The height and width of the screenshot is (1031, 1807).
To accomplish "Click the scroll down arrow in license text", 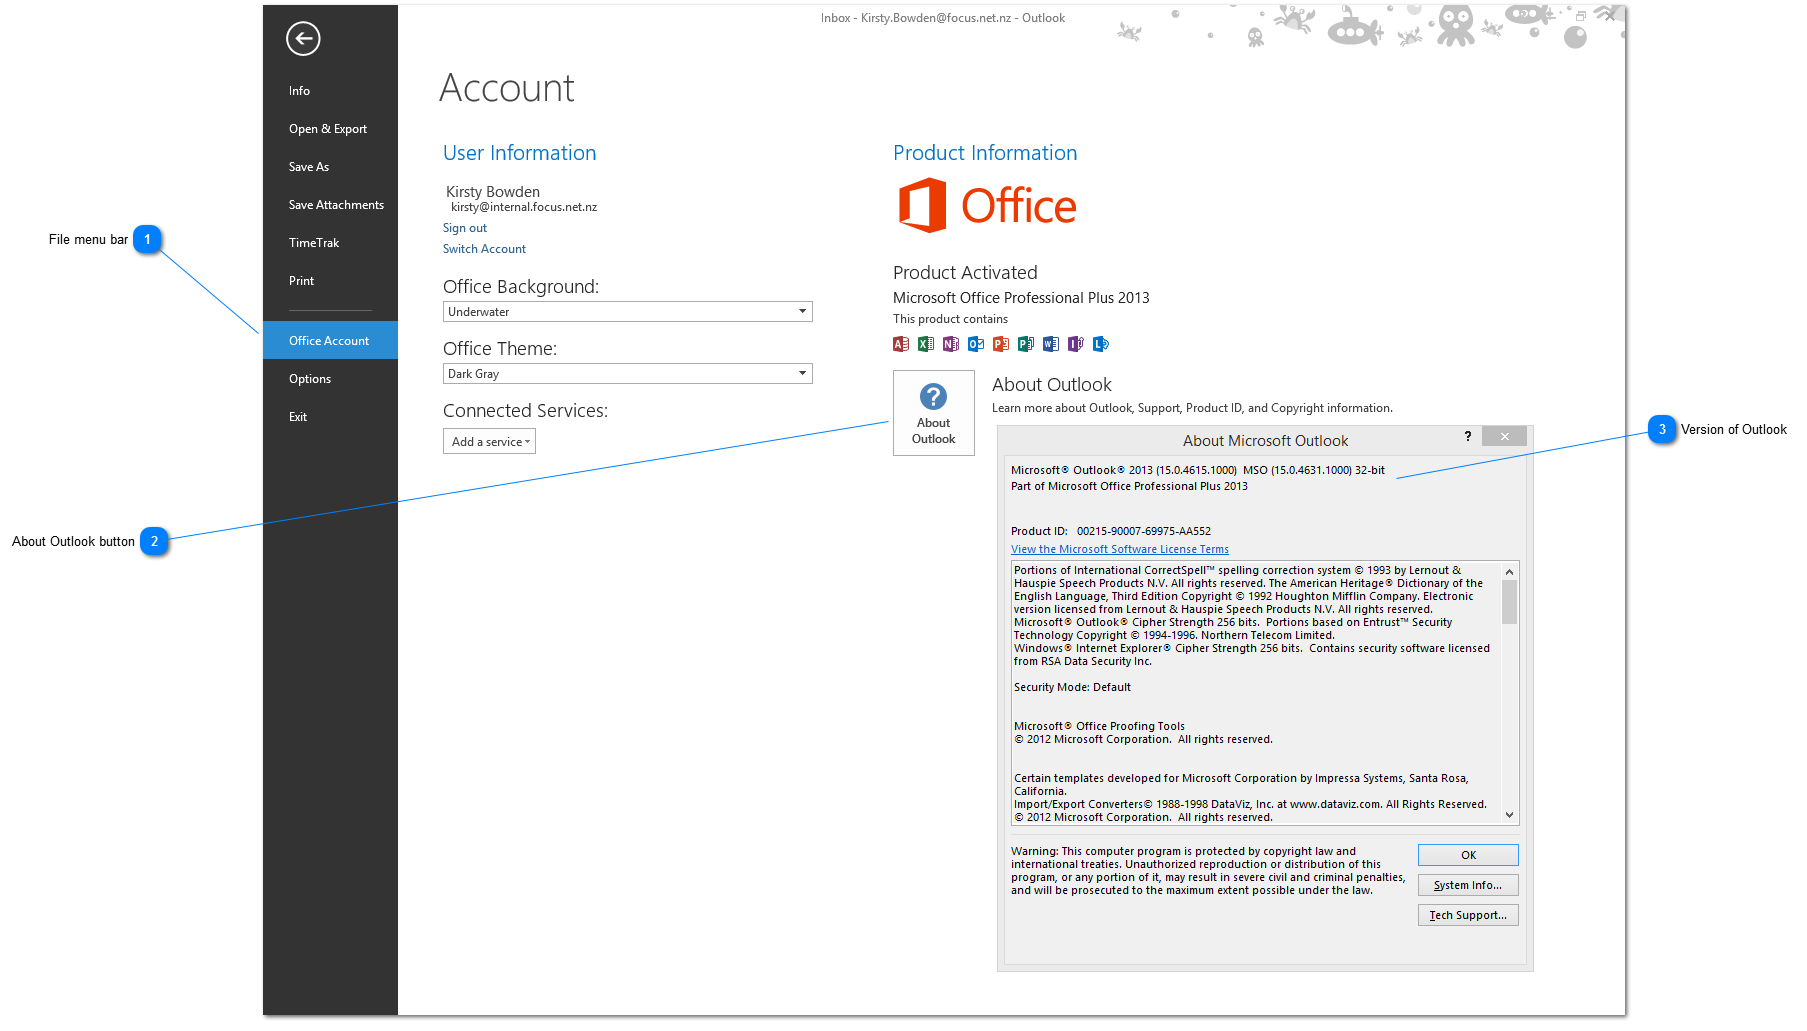I will click(x=1509, y=815).
